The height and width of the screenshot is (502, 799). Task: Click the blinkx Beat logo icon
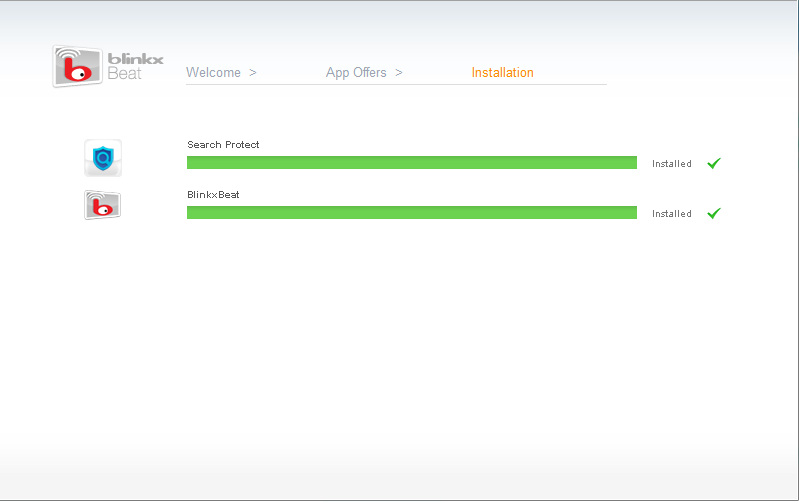[x=77, y=66]
